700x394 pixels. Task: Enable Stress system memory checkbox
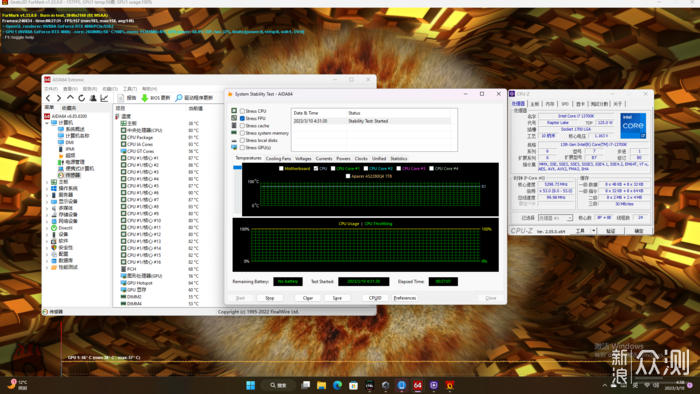click(x=242, y=133)
